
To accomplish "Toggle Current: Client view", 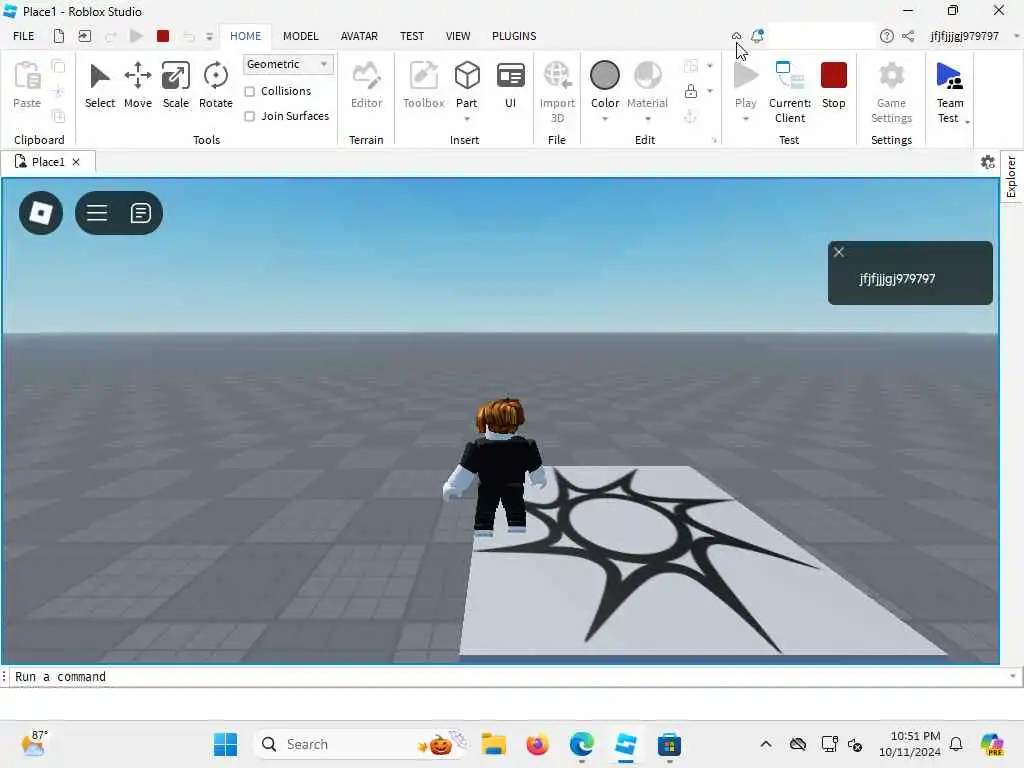I will point(790,92).
